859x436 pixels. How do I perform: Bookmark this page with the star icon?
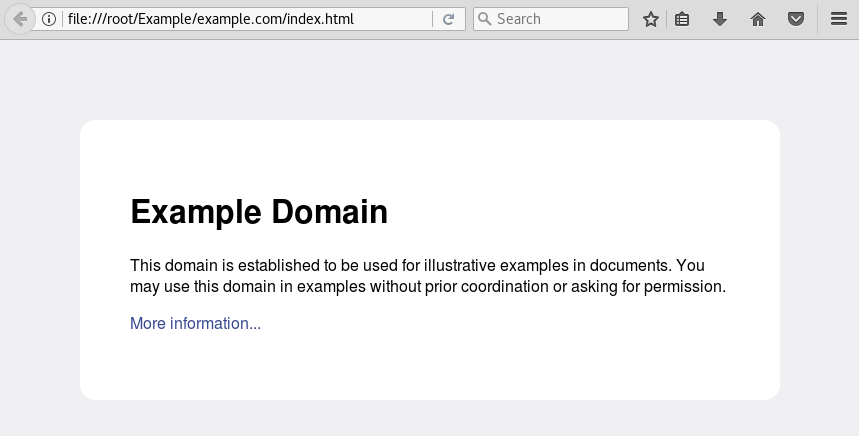tap(650, 20)
